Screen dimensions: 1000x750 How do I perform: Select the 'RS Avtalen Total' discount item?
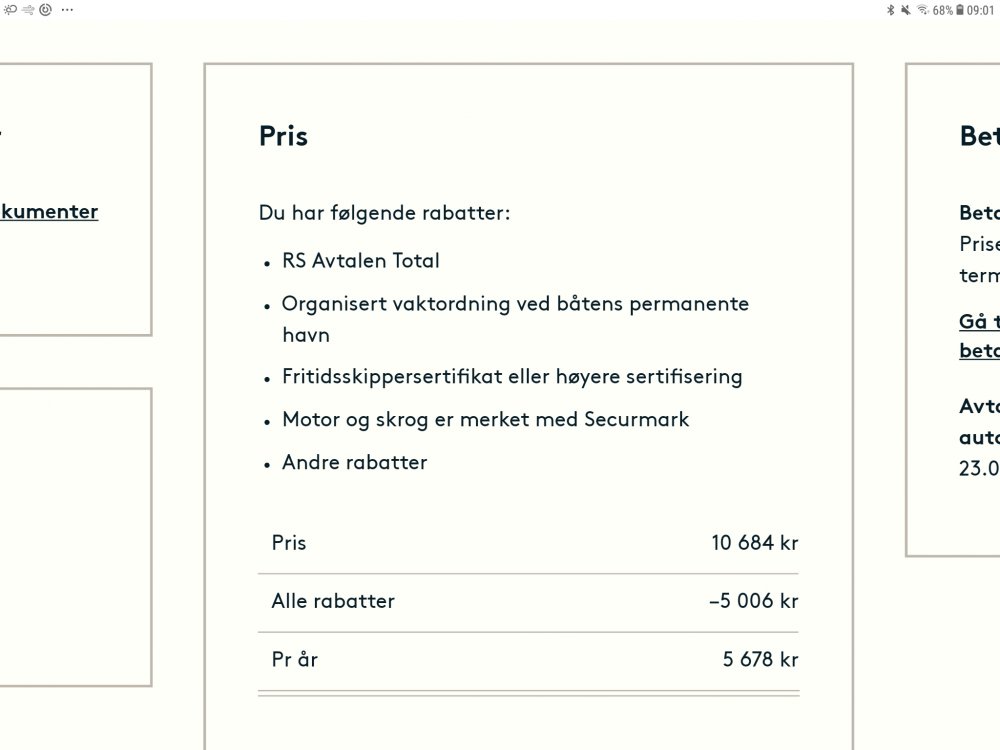[x=361, y=261]
